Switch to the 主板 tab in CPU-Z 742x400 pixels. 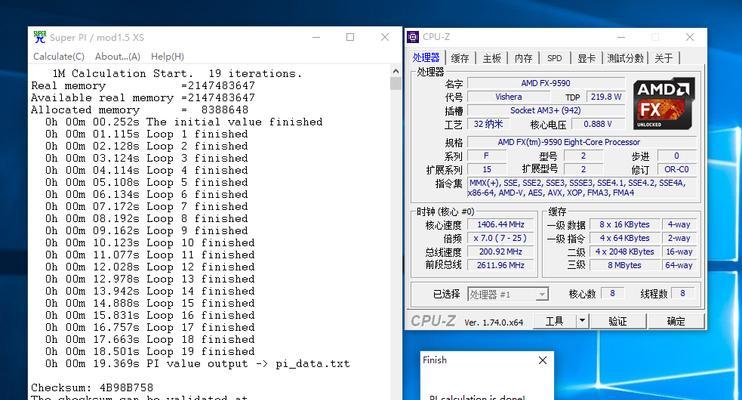(492, 58)
